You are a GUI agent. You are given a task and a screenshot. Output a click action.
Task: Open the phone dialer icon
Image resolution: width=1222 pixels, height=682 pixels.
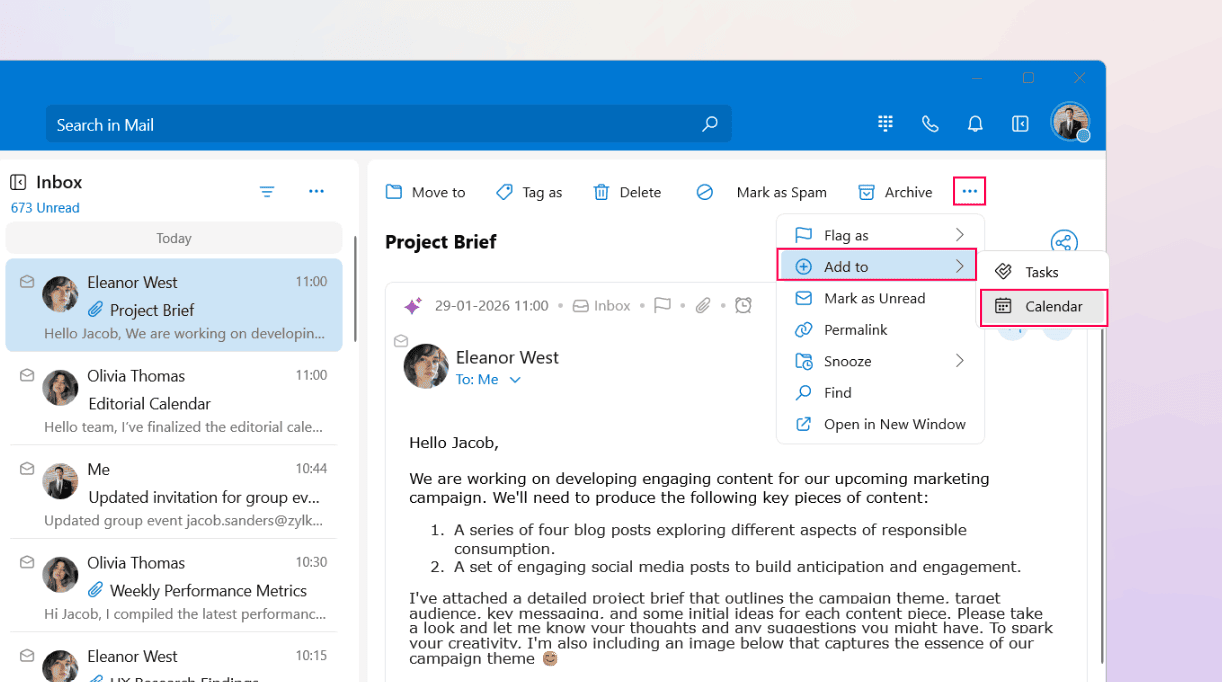pyautogui.click(x=930, y=124)
